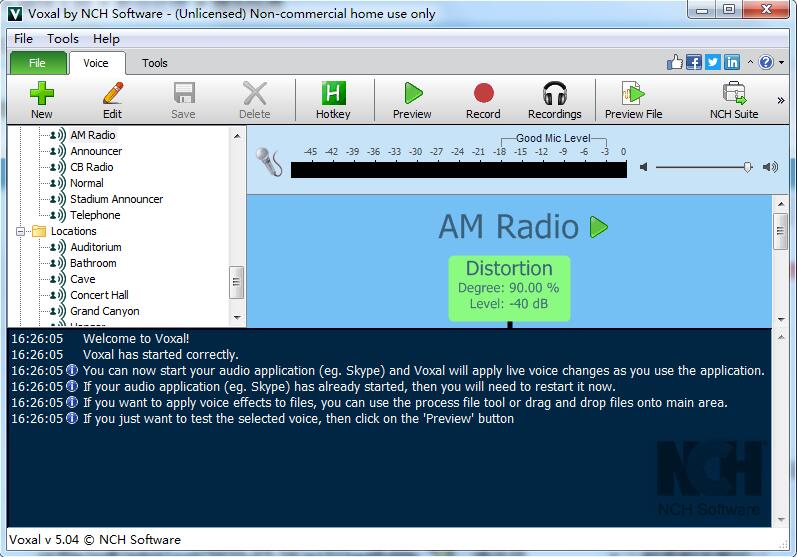The height and width of the screenshot is (557, 797).
Task: Open NCH Suite from the toolbar
Action: point(734,95)
